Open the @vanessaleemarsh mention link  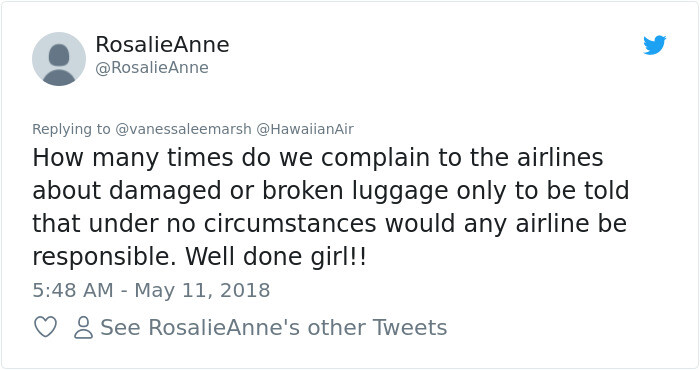coord(183,129)
